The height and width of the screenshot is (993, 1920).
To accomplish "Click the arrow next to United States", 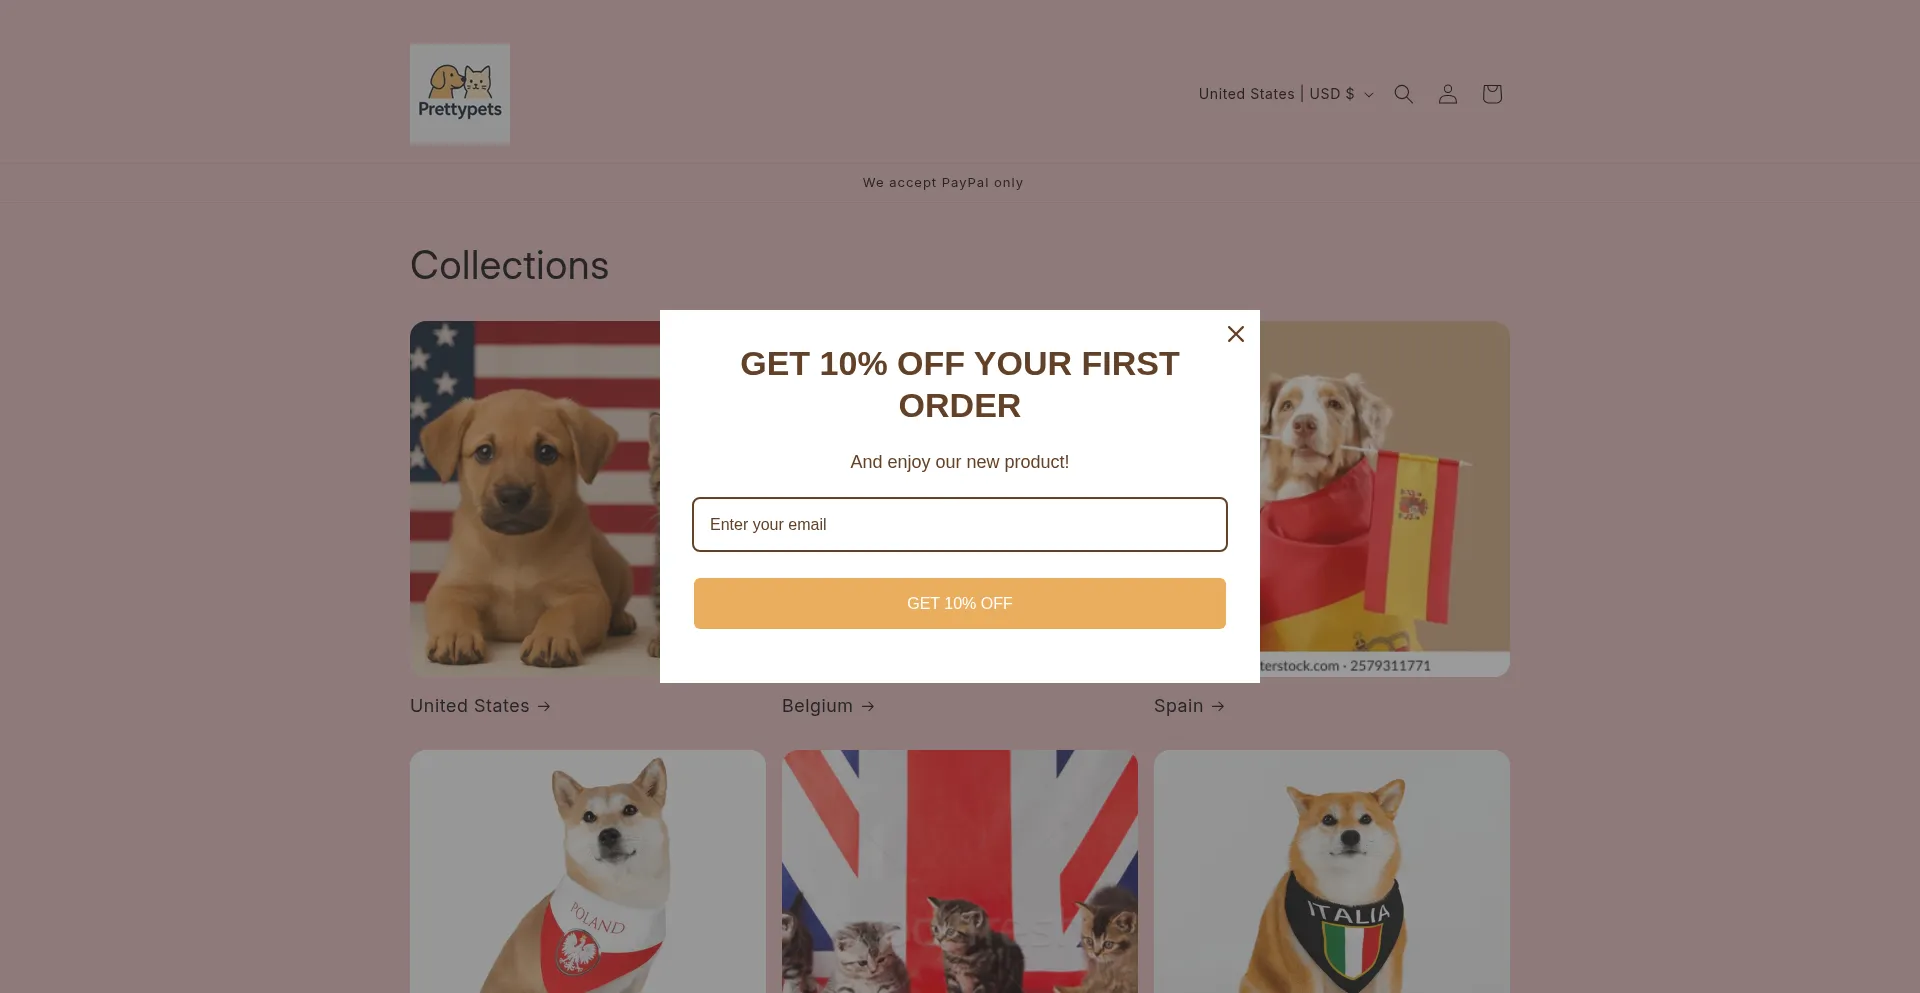I will [x=543, y=706].
